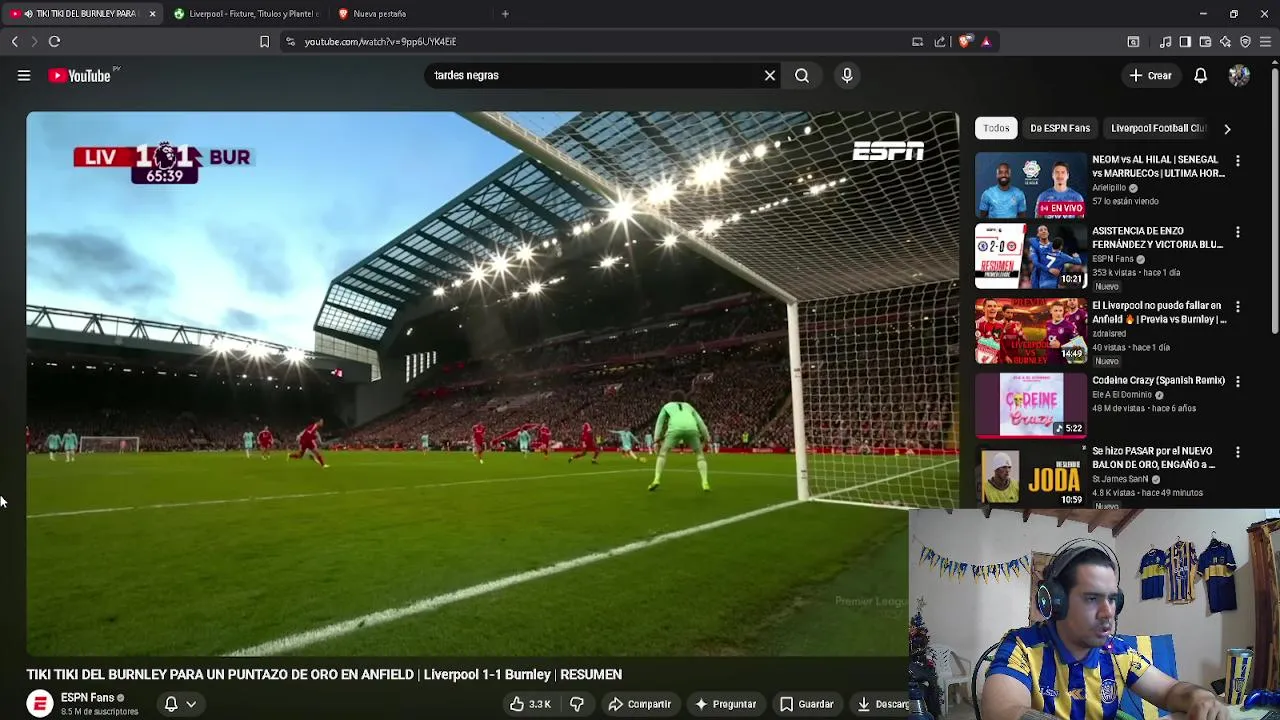Open options for 'El Liverpool no puede fallar'

[x=1238, y=307]
